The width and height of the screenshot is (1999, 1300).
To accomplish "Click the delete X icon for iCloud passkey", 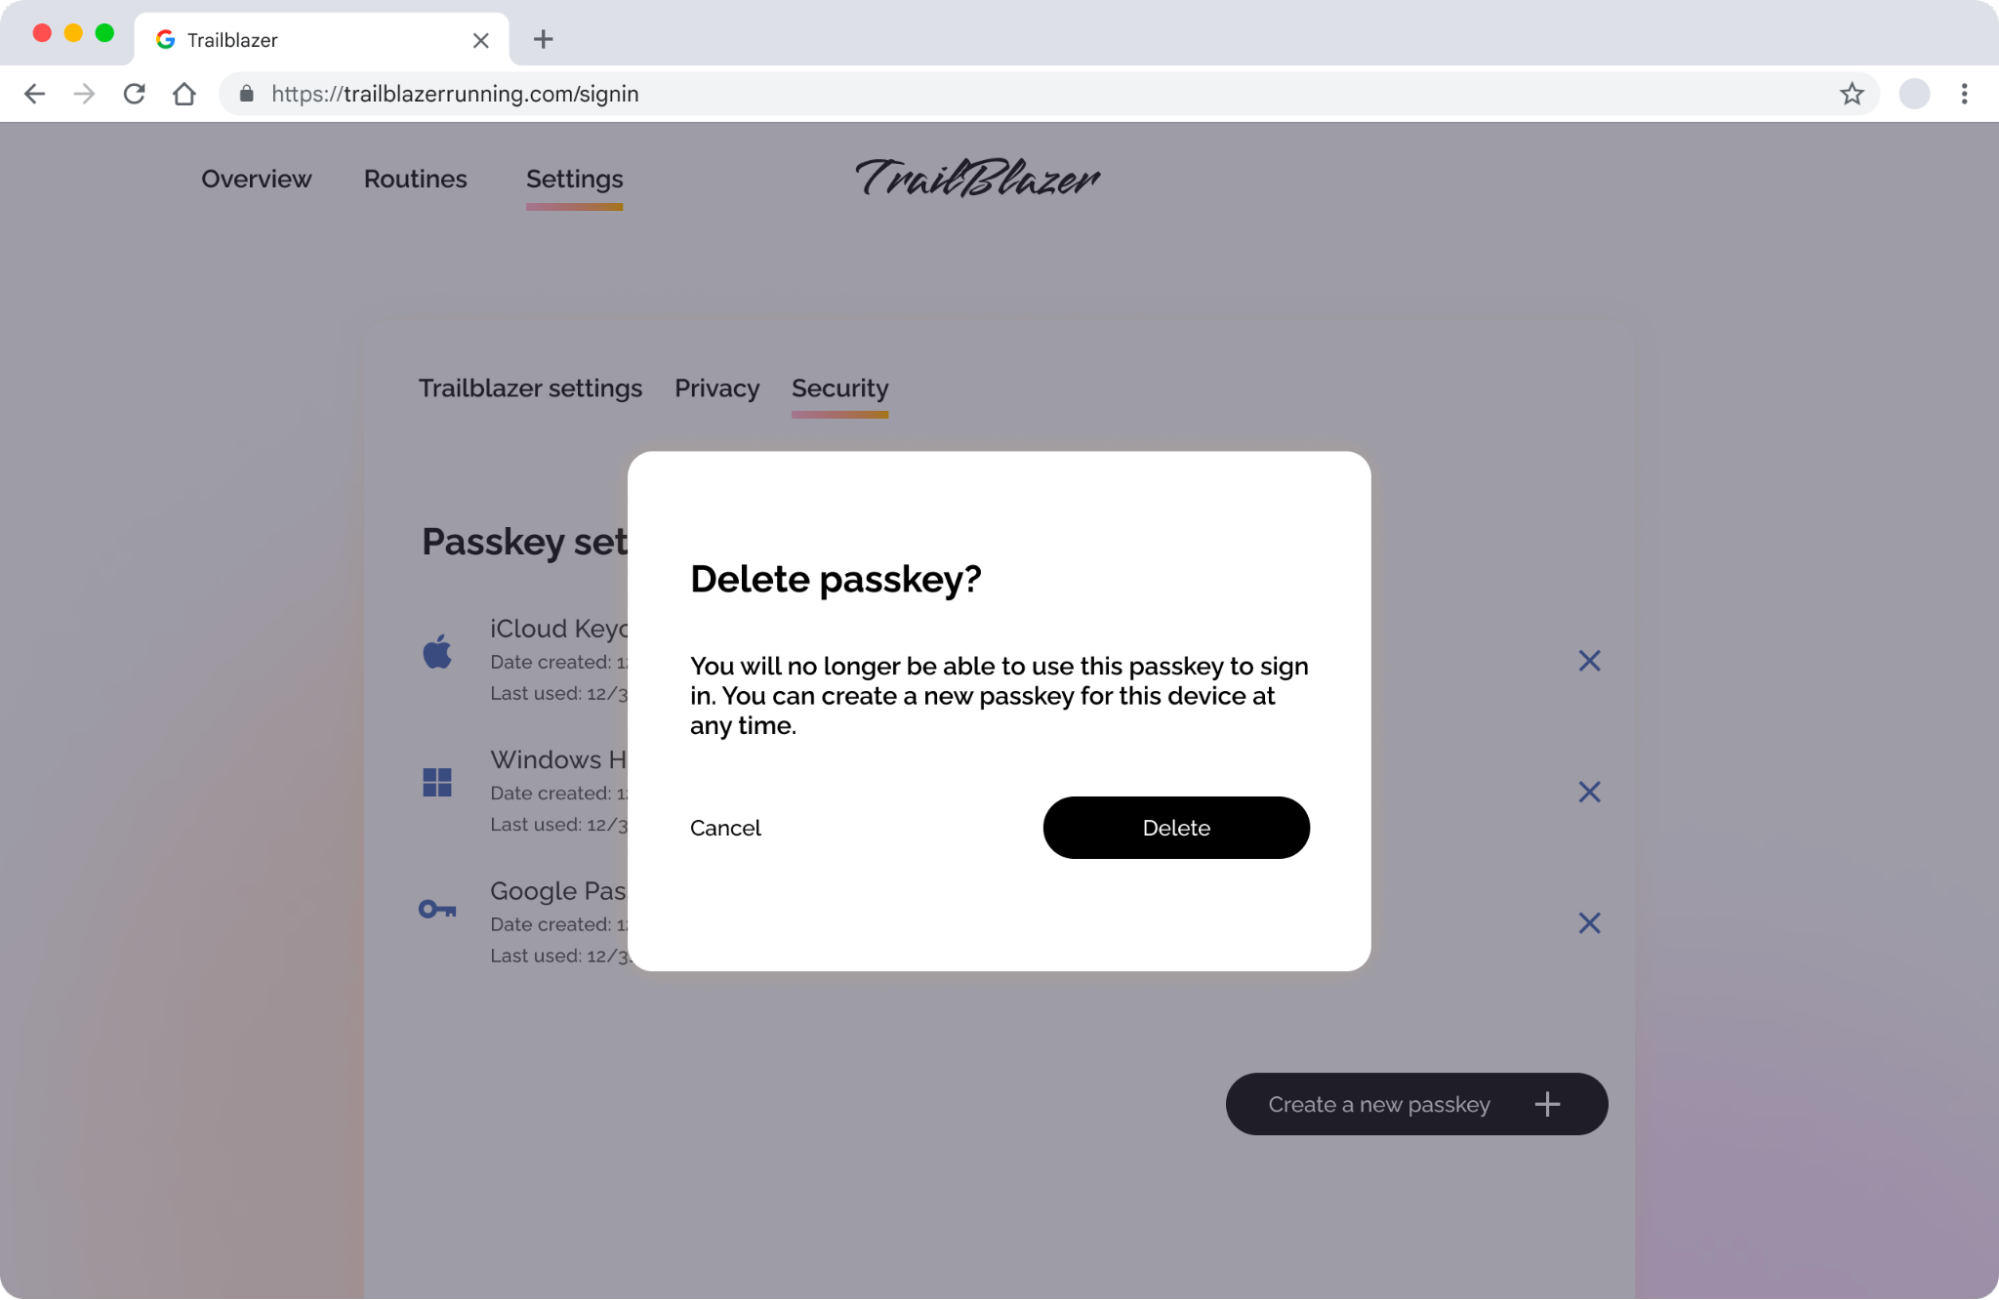I will tap(1590, 660).
